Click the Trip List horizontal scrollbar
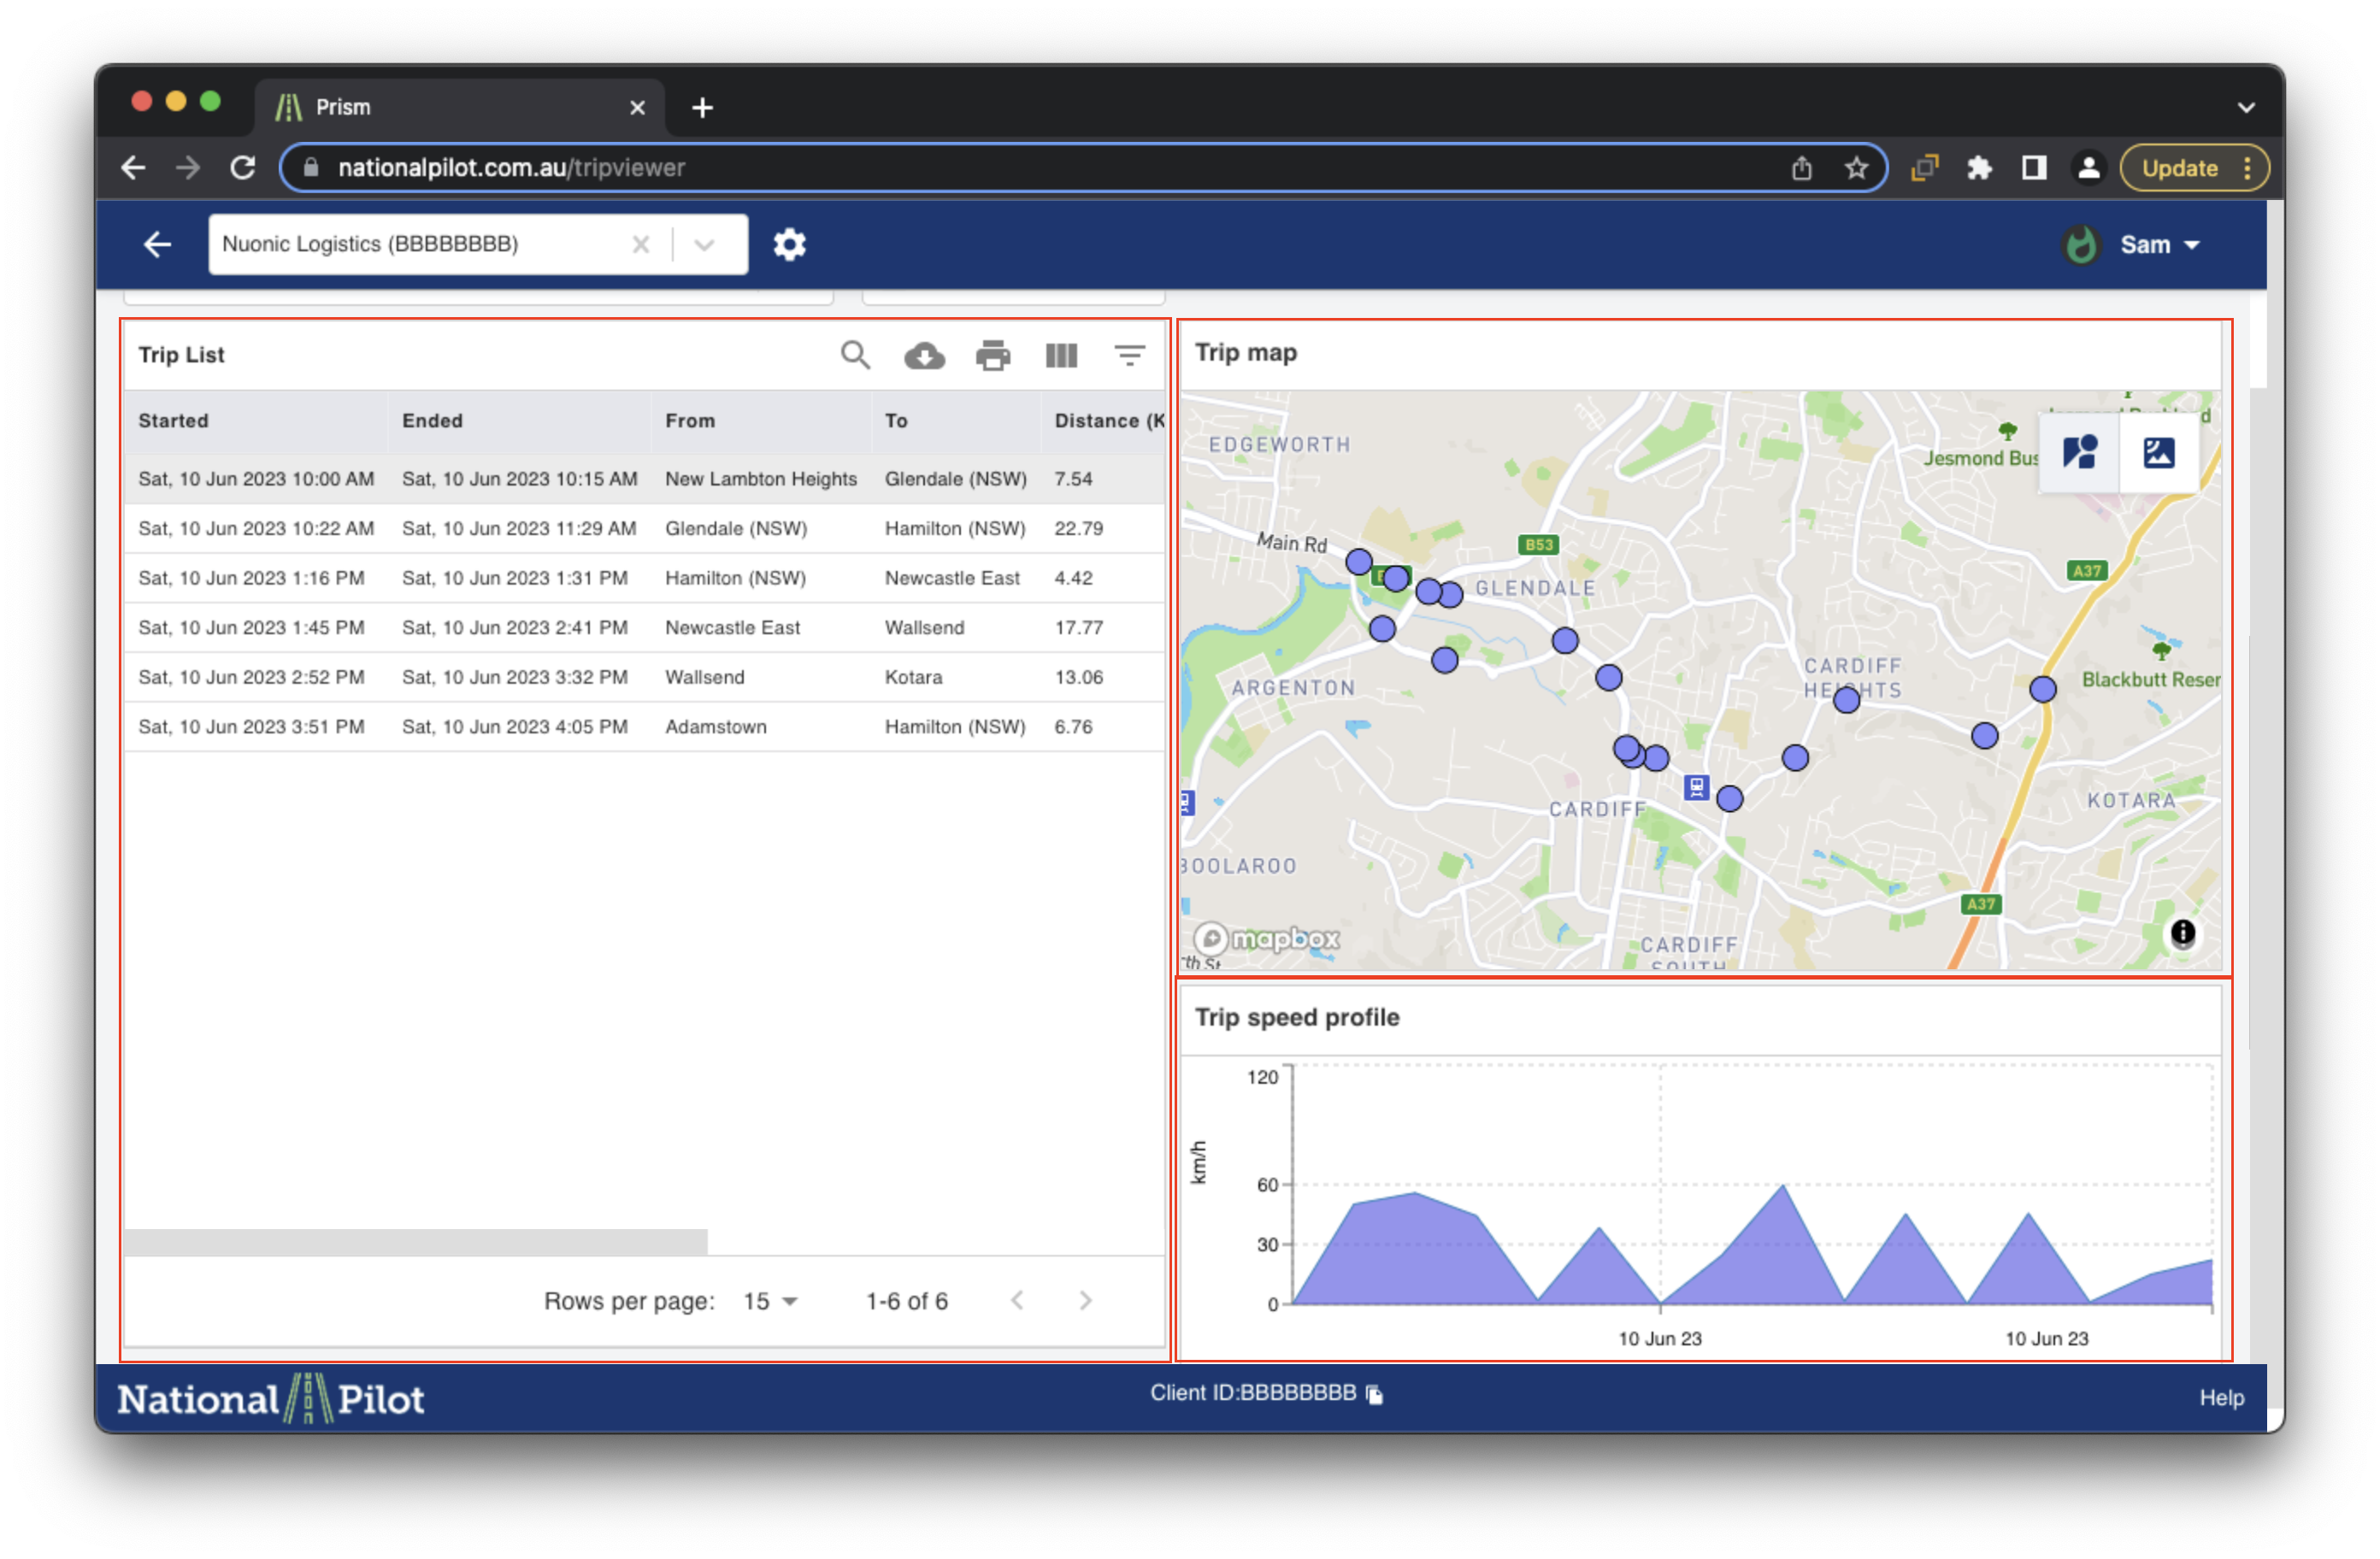Screen dimensions: 2380x1559 click(x=415, y=1241)
